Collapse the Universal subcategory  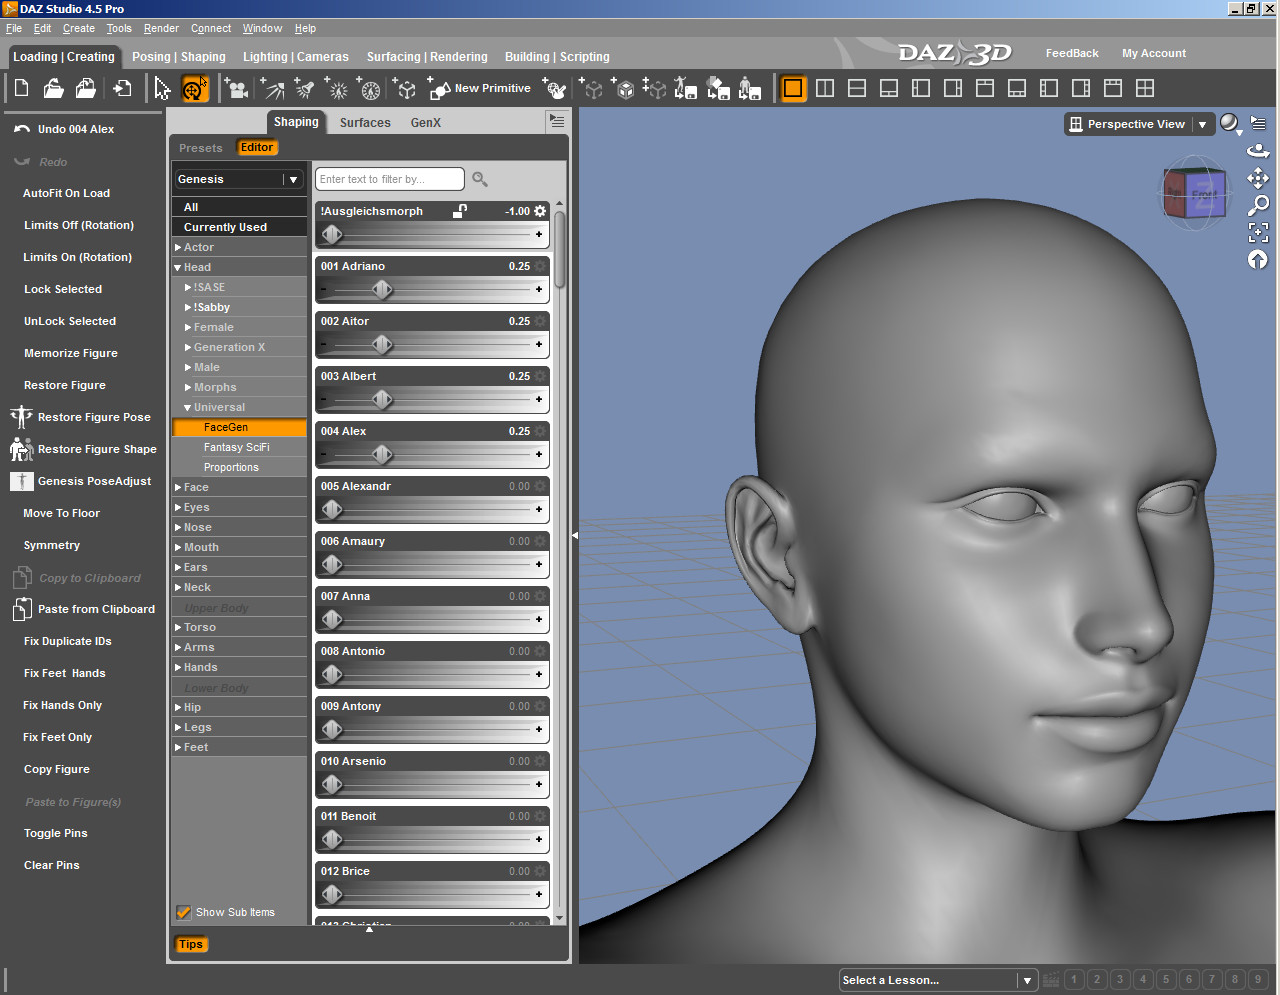(188, 407)
